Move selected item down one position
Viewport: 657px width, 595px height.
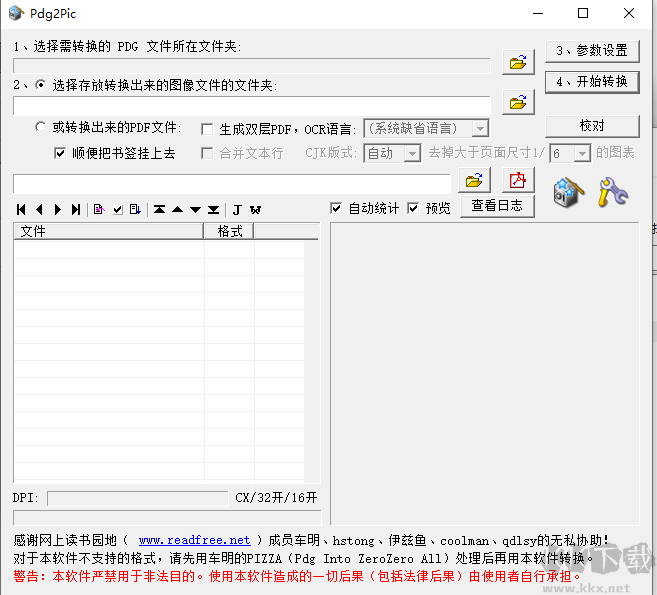pos(195,210)
